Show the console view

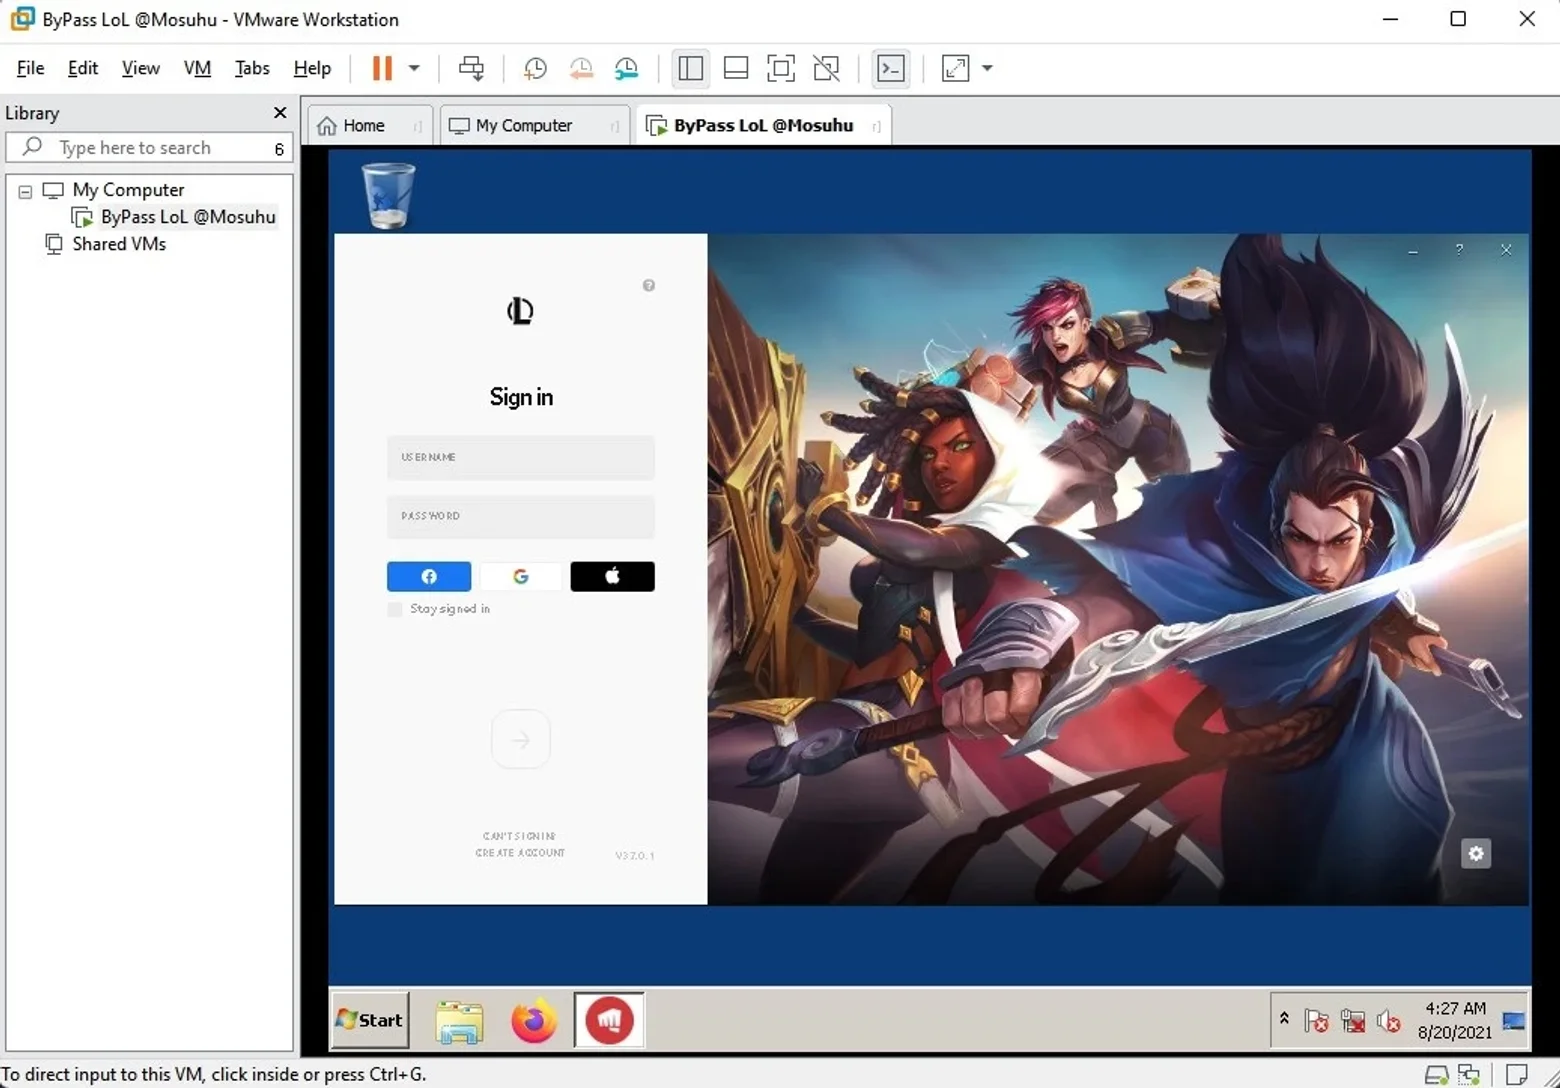[x=890, y=68]
